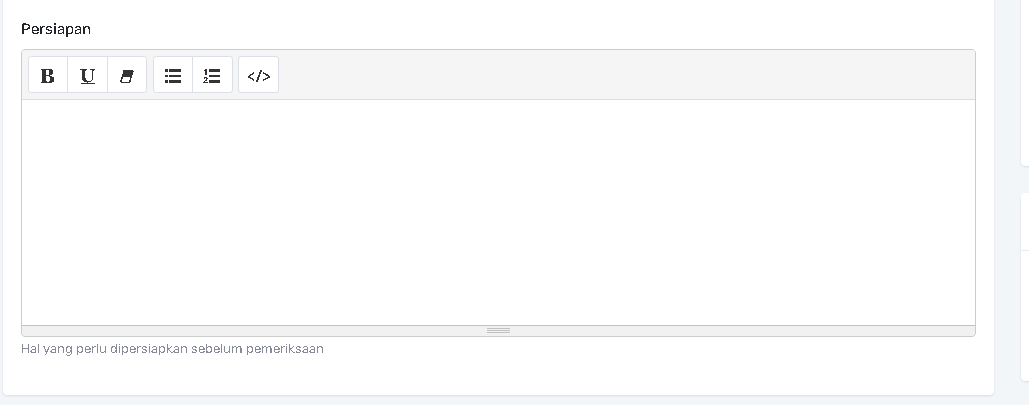Screen dimensions: 1029x405
Task: Apply underline formatting to the text
Action: coord(87,75)
